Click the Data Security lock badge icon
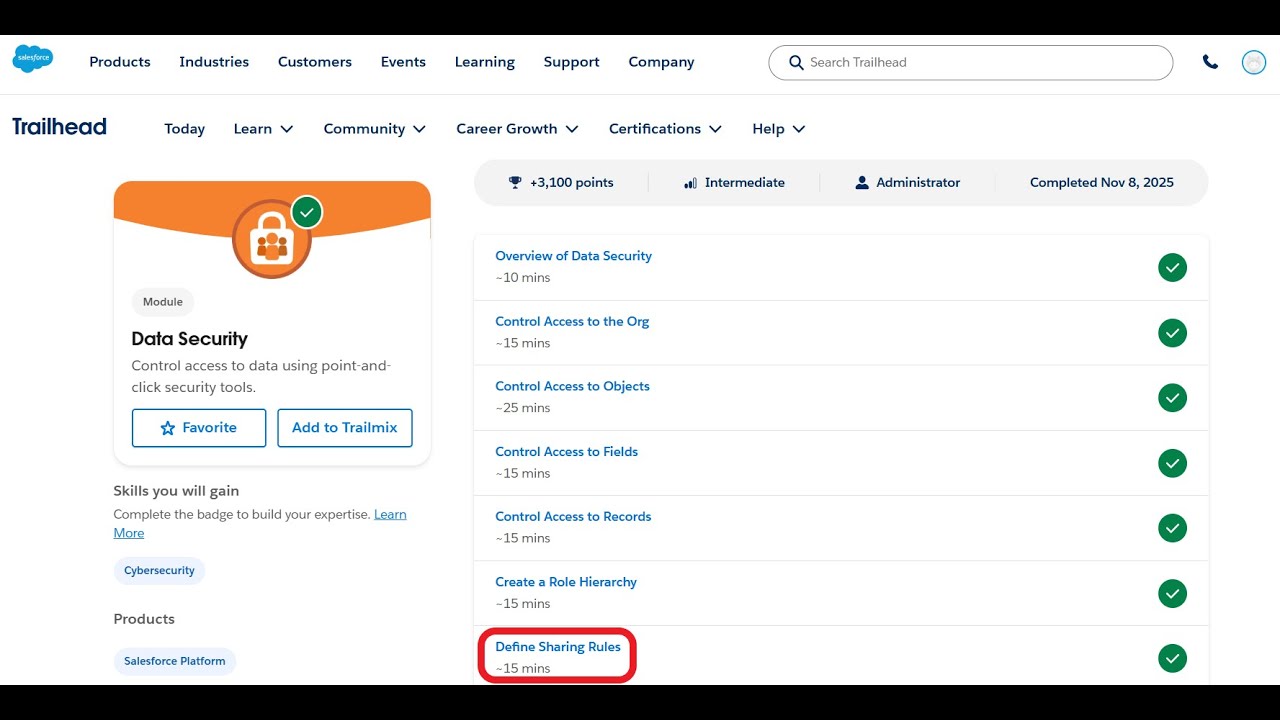 click(x=272, y=239)
